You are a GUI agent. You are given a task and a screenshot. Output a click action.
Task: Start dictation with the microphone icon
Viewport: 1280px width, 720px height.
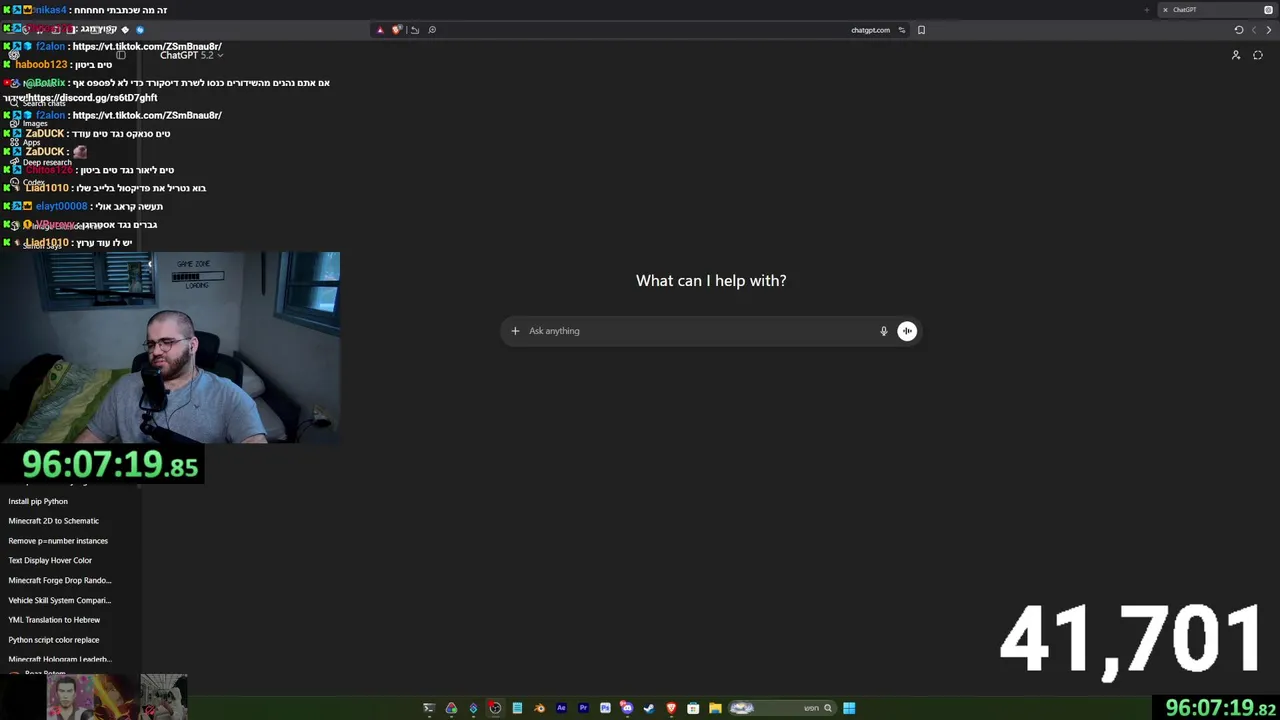[x=884, y=331]
